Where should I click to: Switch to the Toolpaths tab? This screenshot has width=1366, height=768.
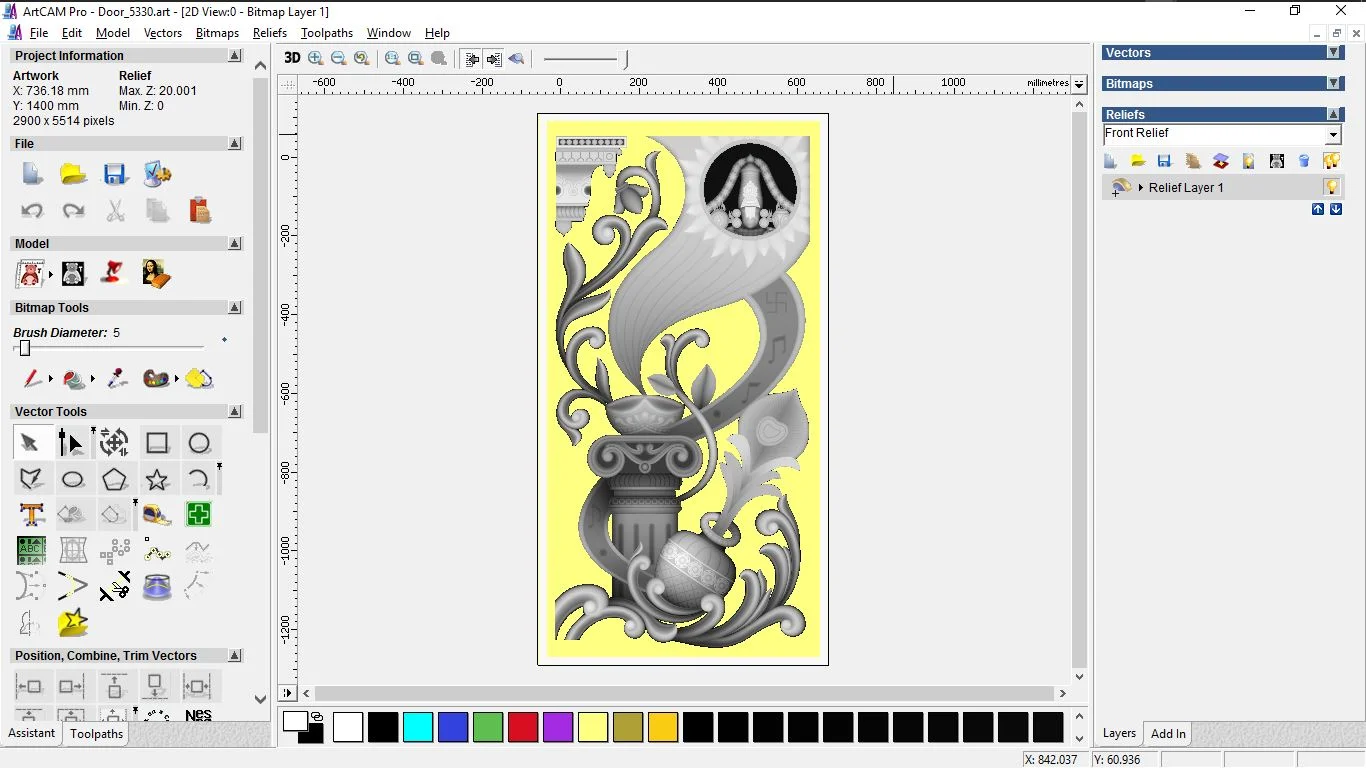(x=96, y=734)
